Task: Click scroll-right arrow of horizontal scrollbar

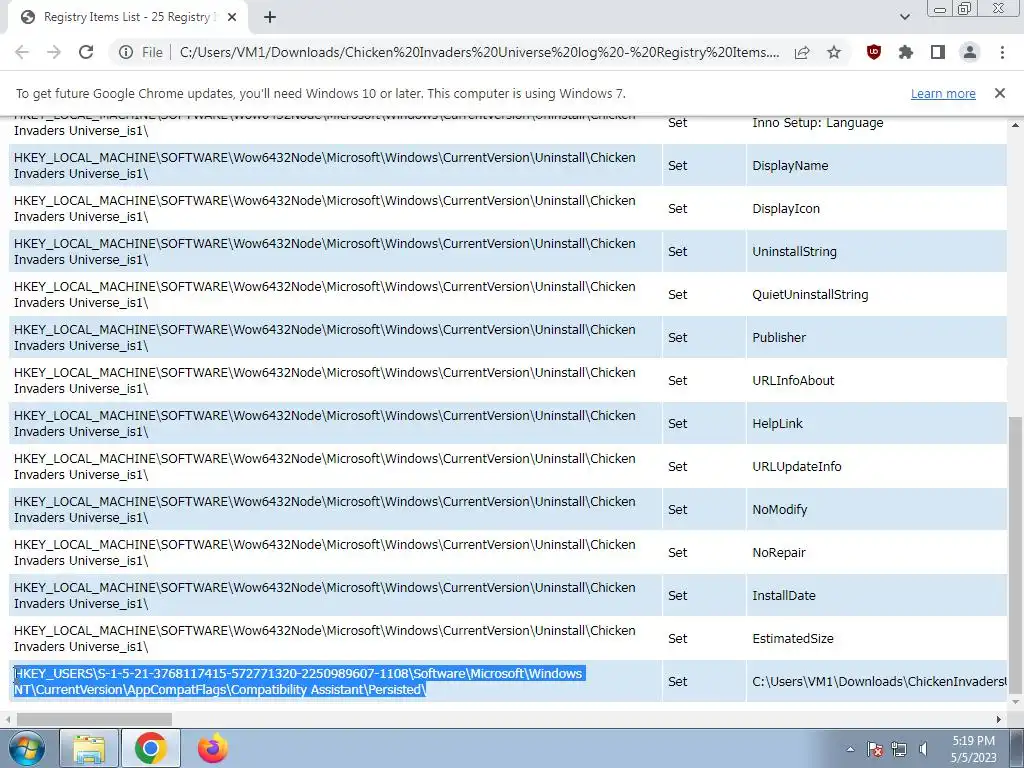Action: click(x=999, y=720)
